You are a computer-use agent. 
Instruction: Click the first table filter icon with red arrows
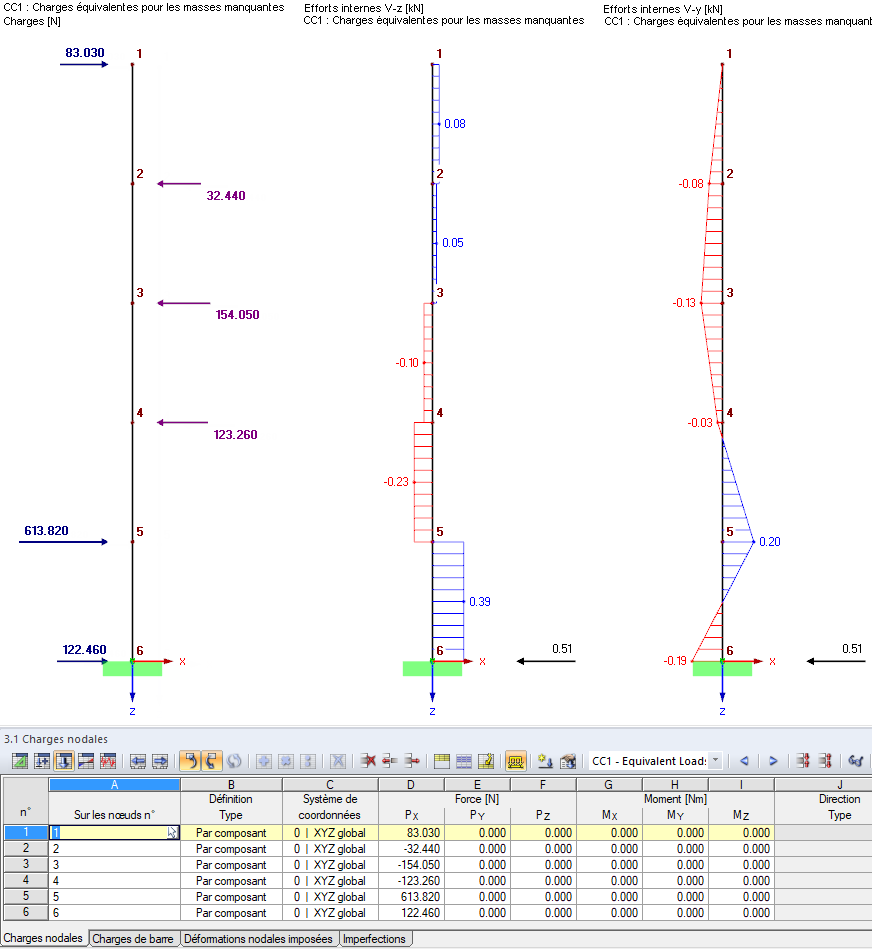coord(803,761)
